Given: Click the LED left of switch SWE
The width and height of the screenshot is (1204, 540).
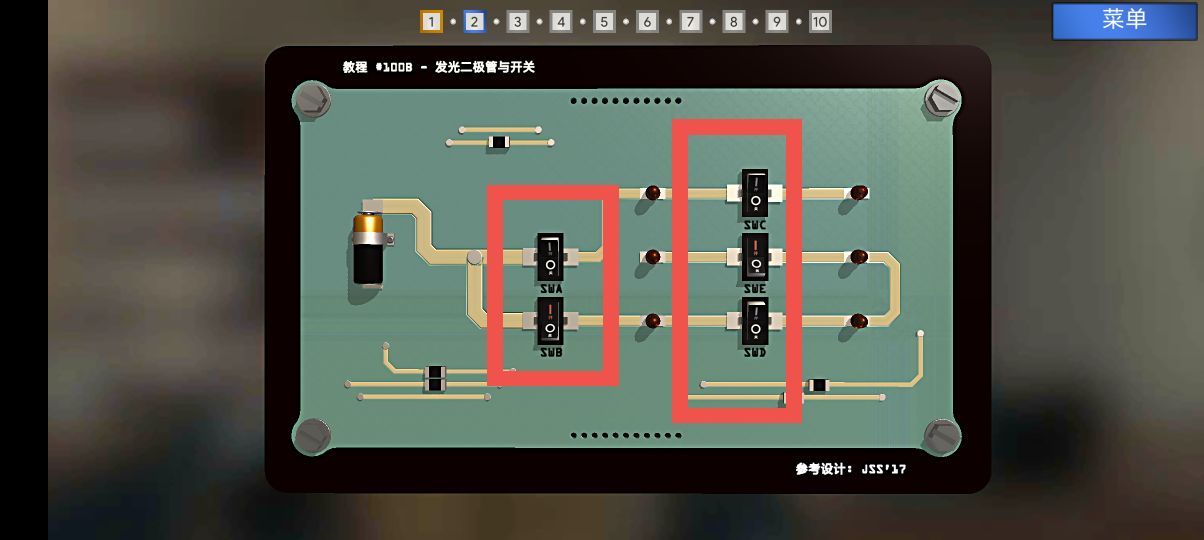Looking at the screenshot, I should pos(652,257).
